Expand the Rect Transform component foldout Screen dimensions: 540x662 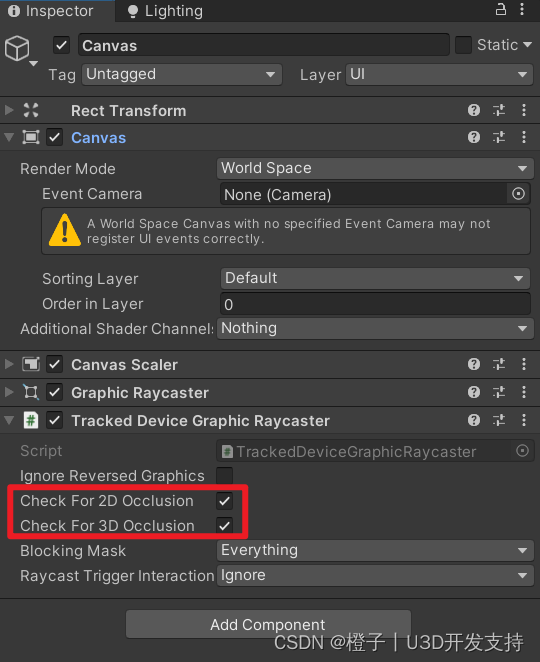point(9,110)
